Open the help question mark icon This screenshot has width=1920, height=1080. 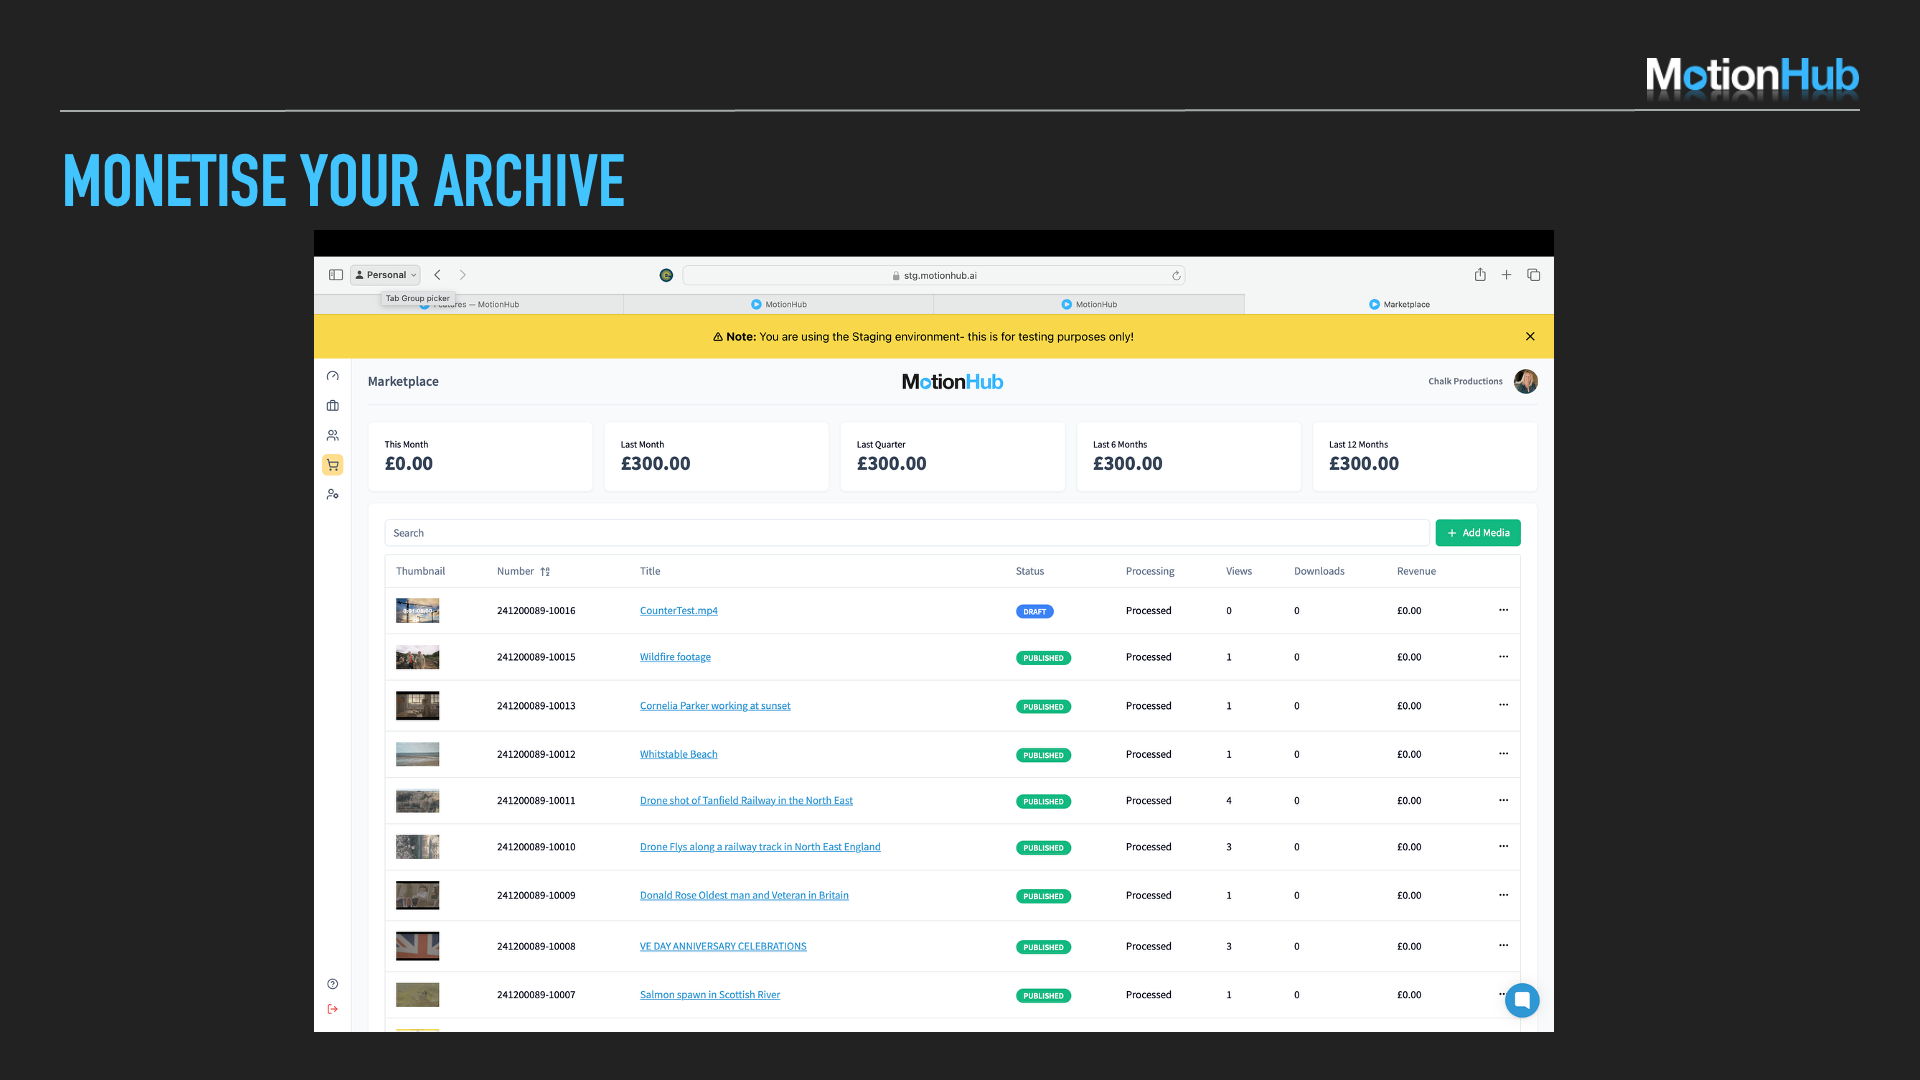[333, 984]
